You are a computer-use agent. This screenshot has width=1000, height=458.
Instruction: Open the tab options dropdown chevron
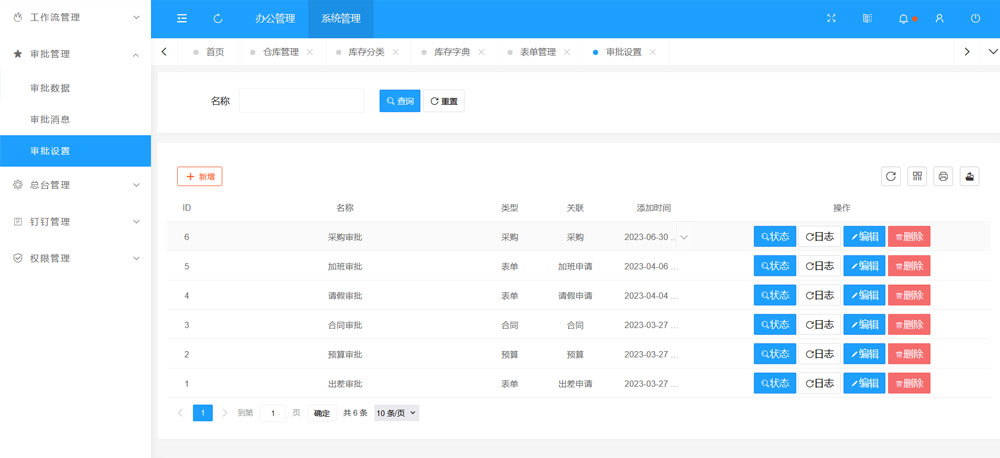coord(992,52)
